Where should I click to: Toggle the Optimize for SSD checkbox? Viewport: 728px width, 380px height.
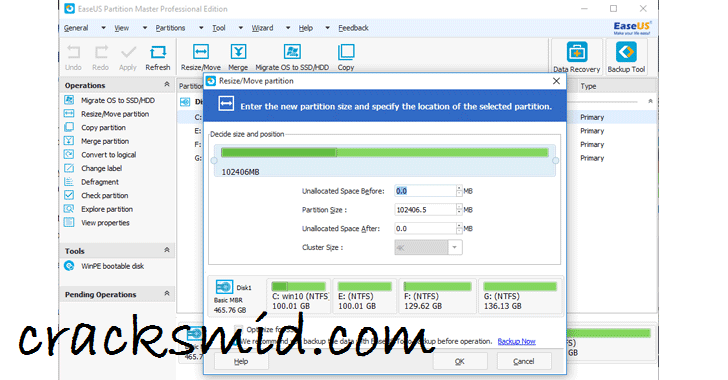[x=238, y=329]
